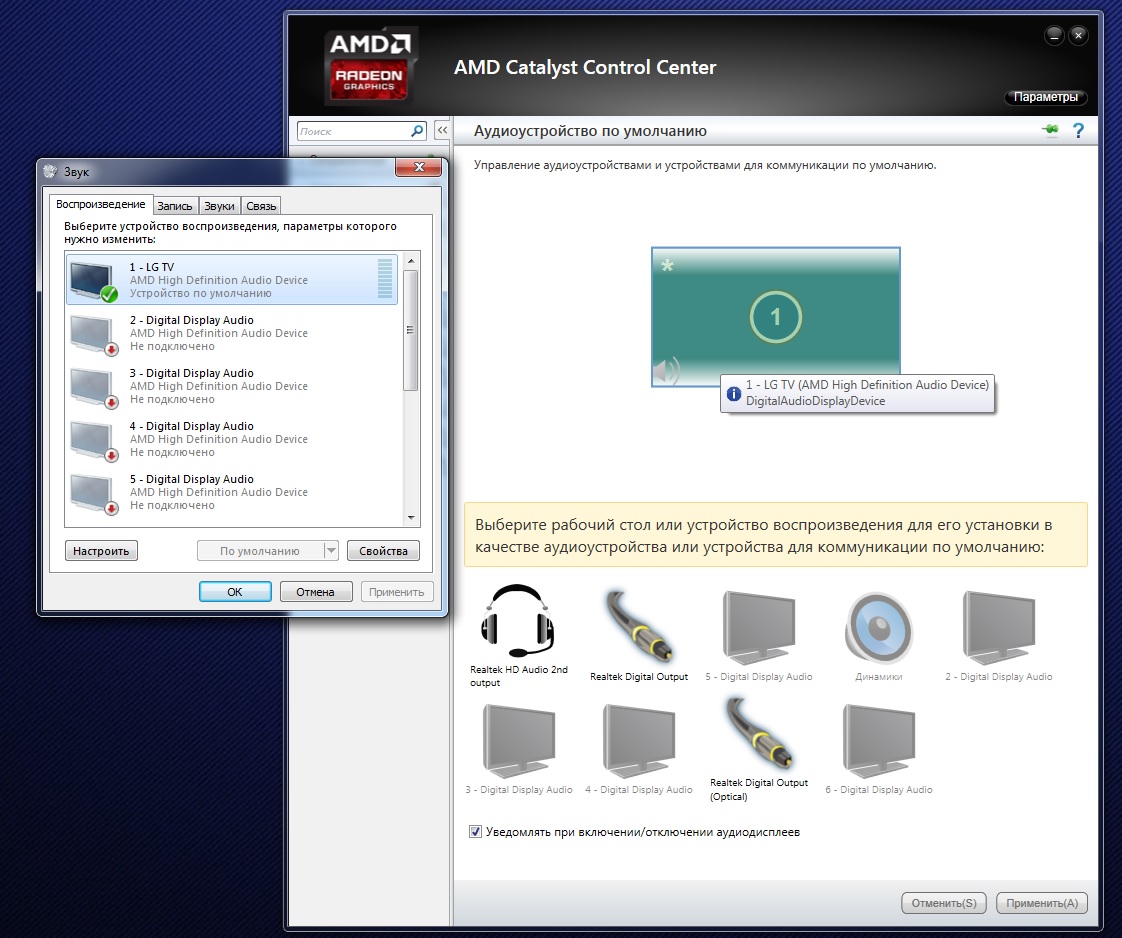Close the Звук dialog window
This screenshot has height=938, width=1122.
(419, 167)
